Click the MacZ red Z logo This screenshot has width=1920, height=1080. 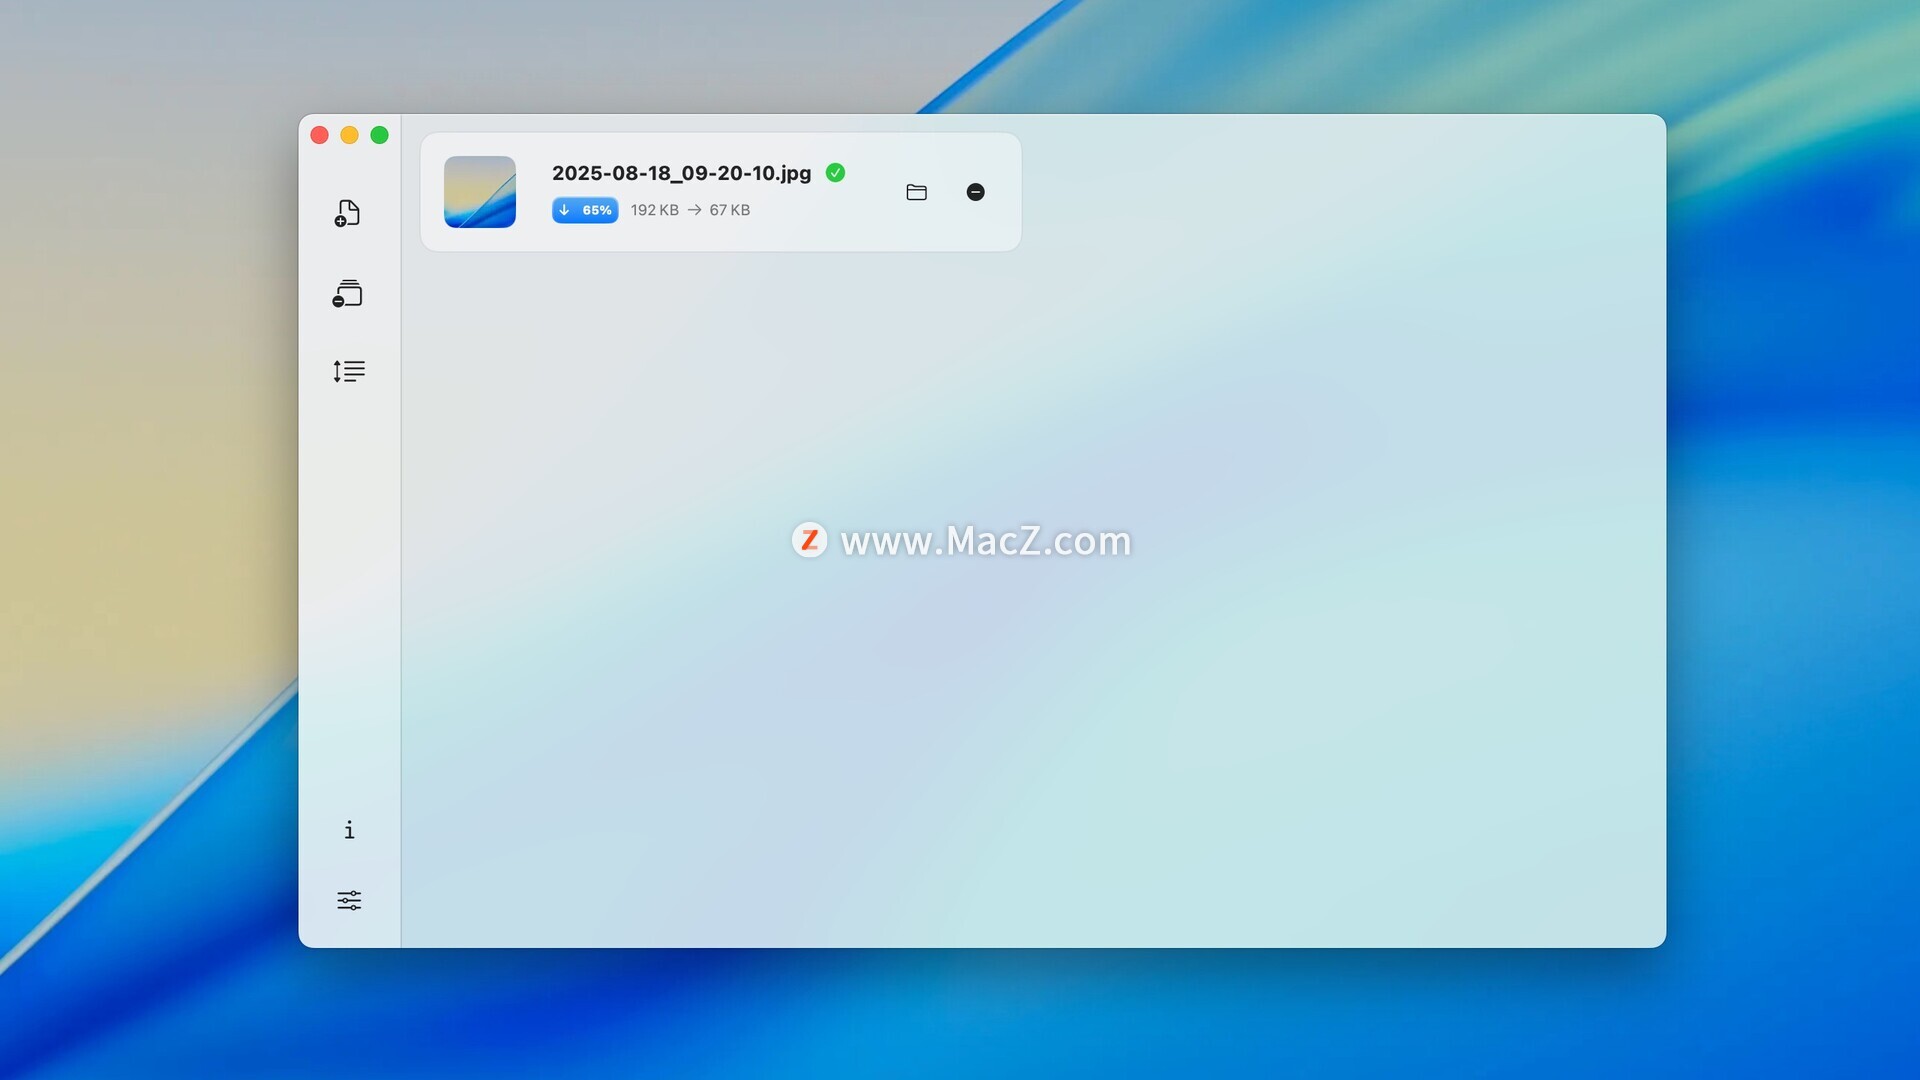click(809, 540)
